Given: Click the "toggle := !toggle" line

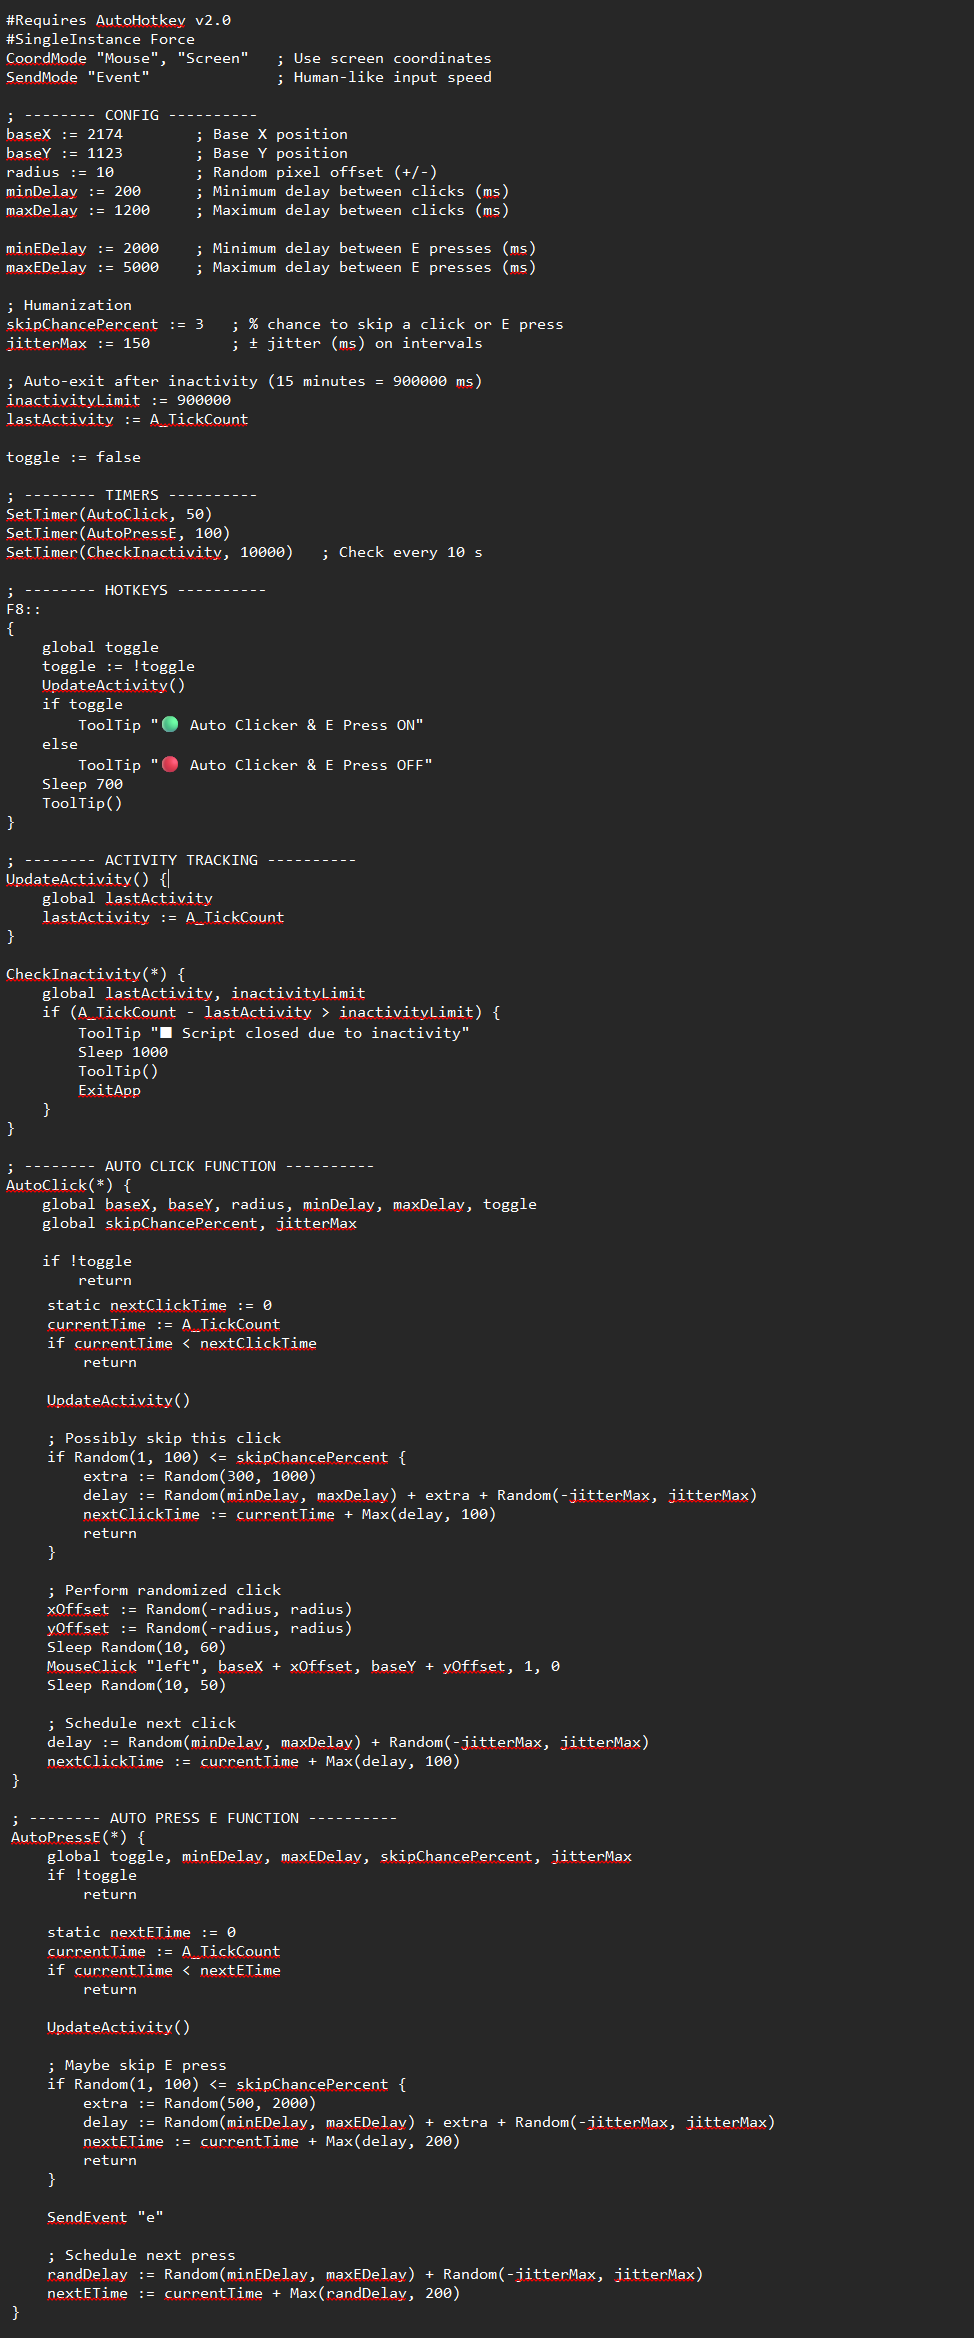Looking at the screenshot, I should (x=118, y=666).
